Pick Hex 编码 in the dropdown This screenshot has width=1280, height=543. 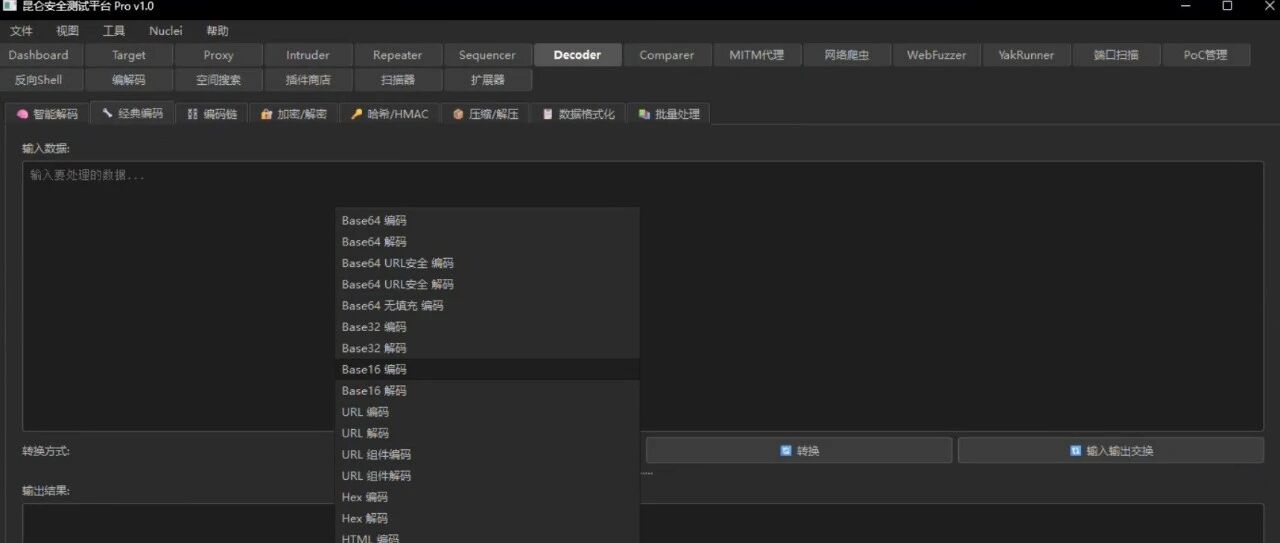[x=487, y=497]
